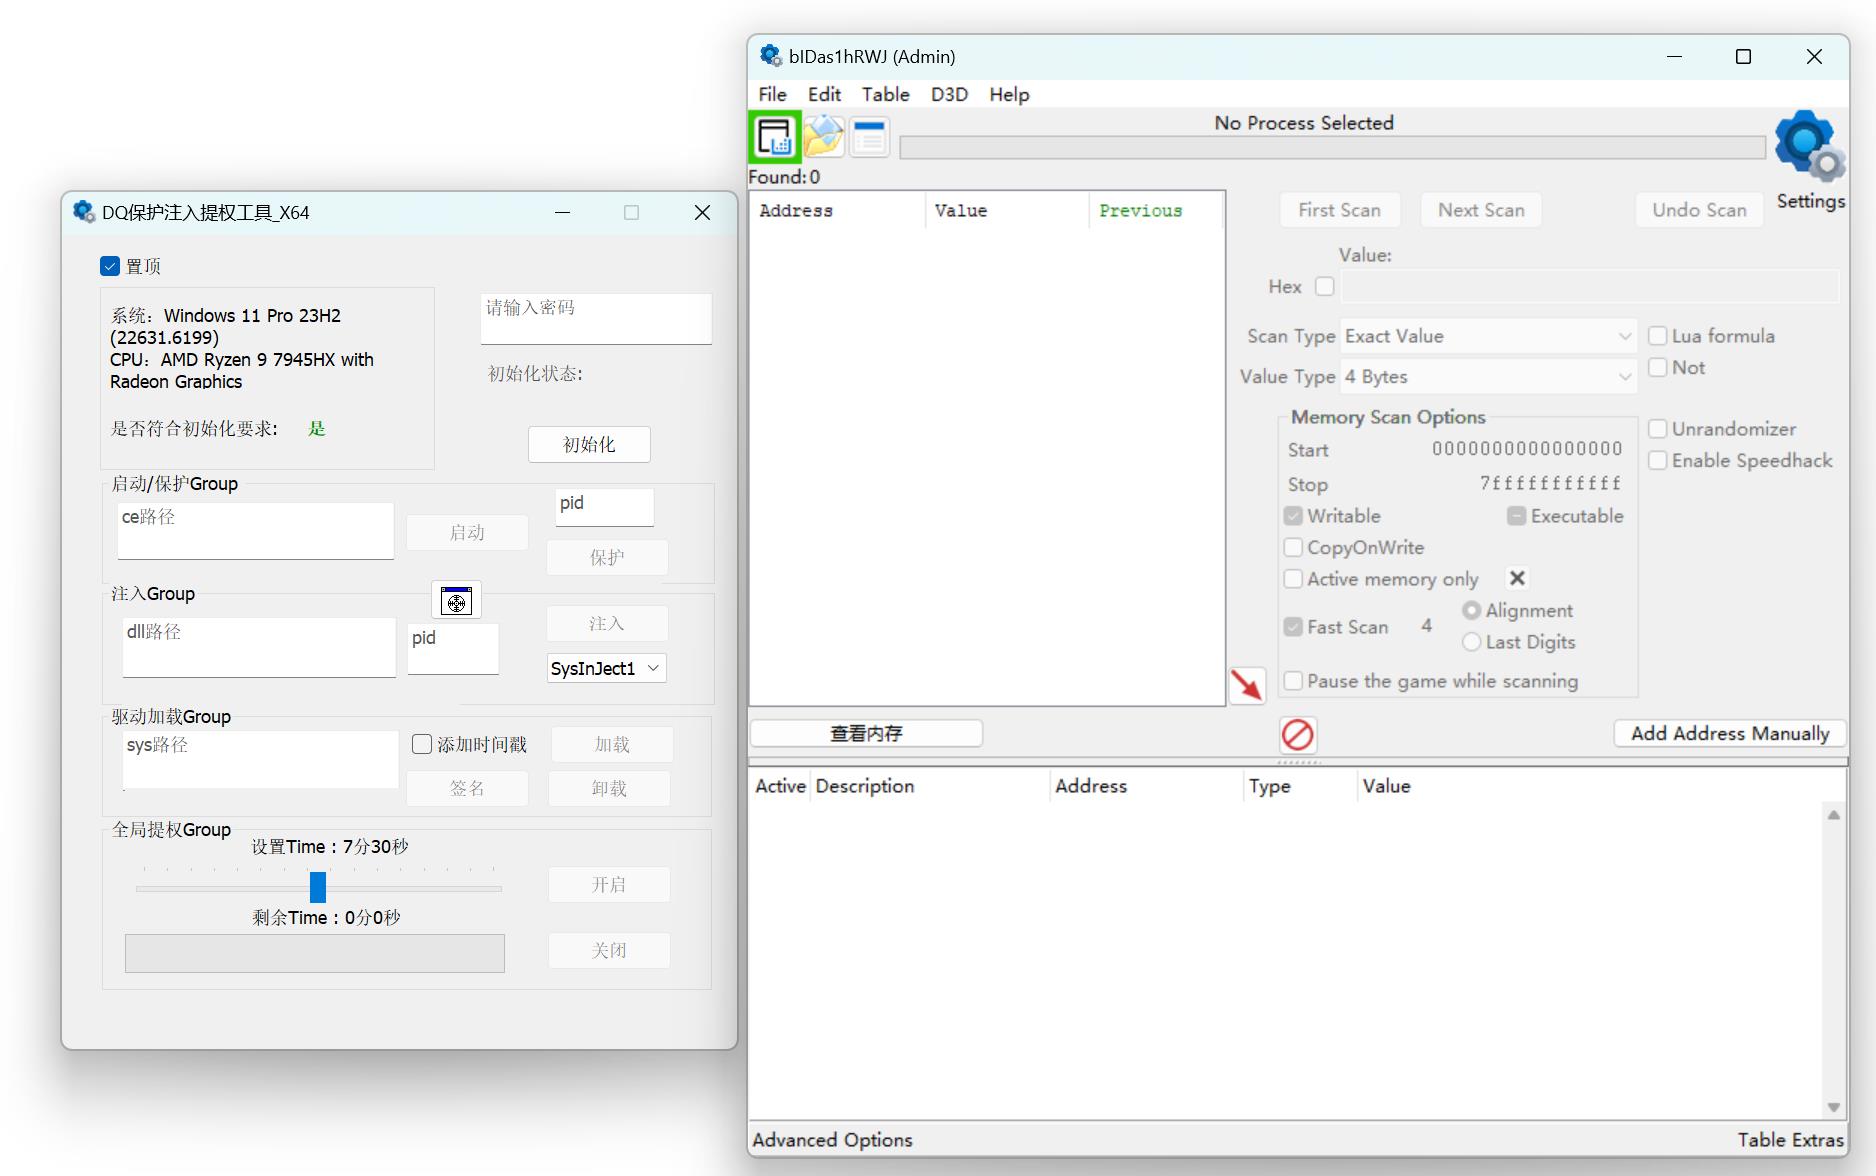Image resolution: width=1876 pixels, height=1176 pixels.
Task: Open the D3D menu
Action: pyautogui.click(x=949, y=94)
